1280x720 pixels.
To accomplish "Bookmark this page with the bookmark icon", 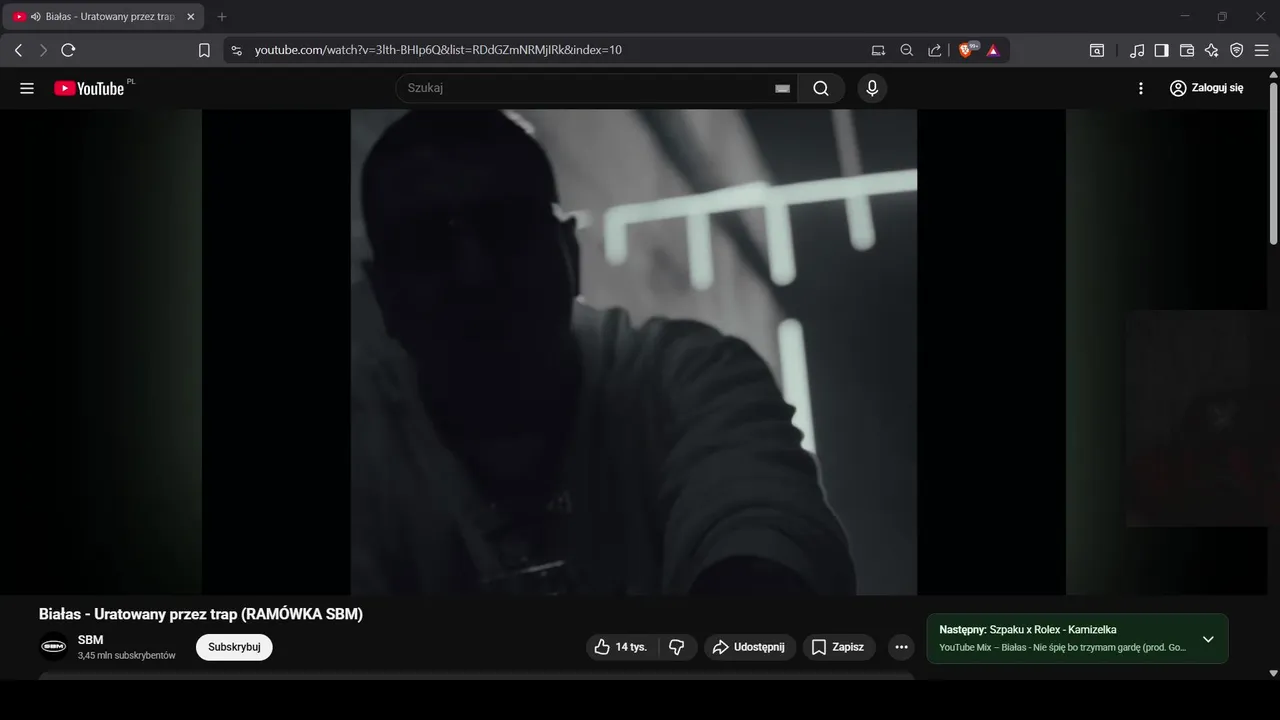I will click(x=204, y=50).
